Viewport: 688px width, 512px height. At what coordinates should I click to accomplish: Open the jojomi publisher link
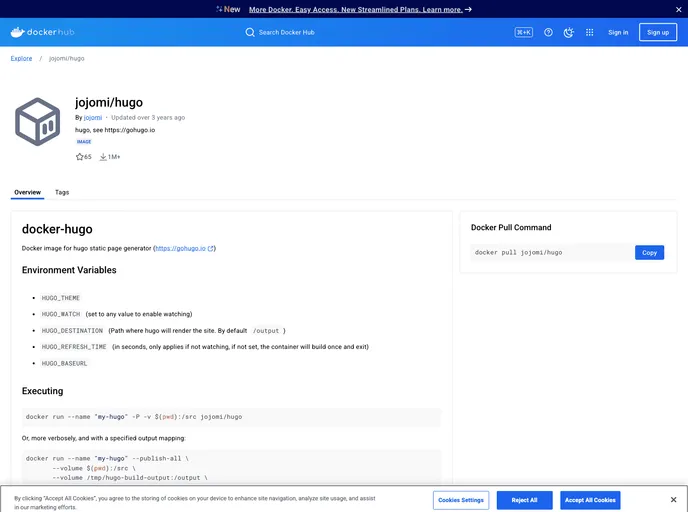(x=93, y=118)
